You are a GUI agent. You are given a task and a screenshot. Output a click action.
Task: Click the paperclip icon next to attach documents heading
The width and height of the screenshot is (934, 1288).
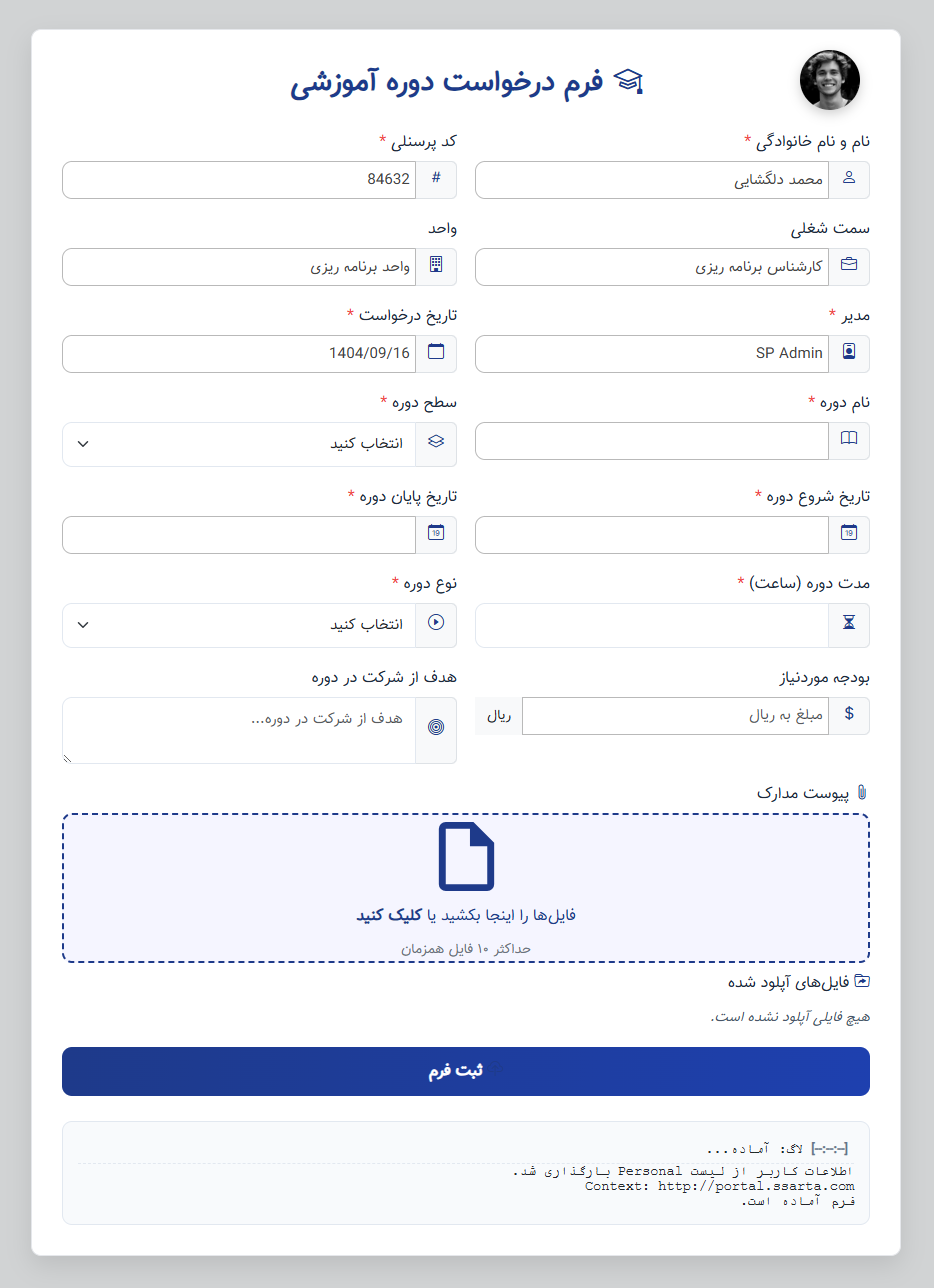[x=862, y=789]
